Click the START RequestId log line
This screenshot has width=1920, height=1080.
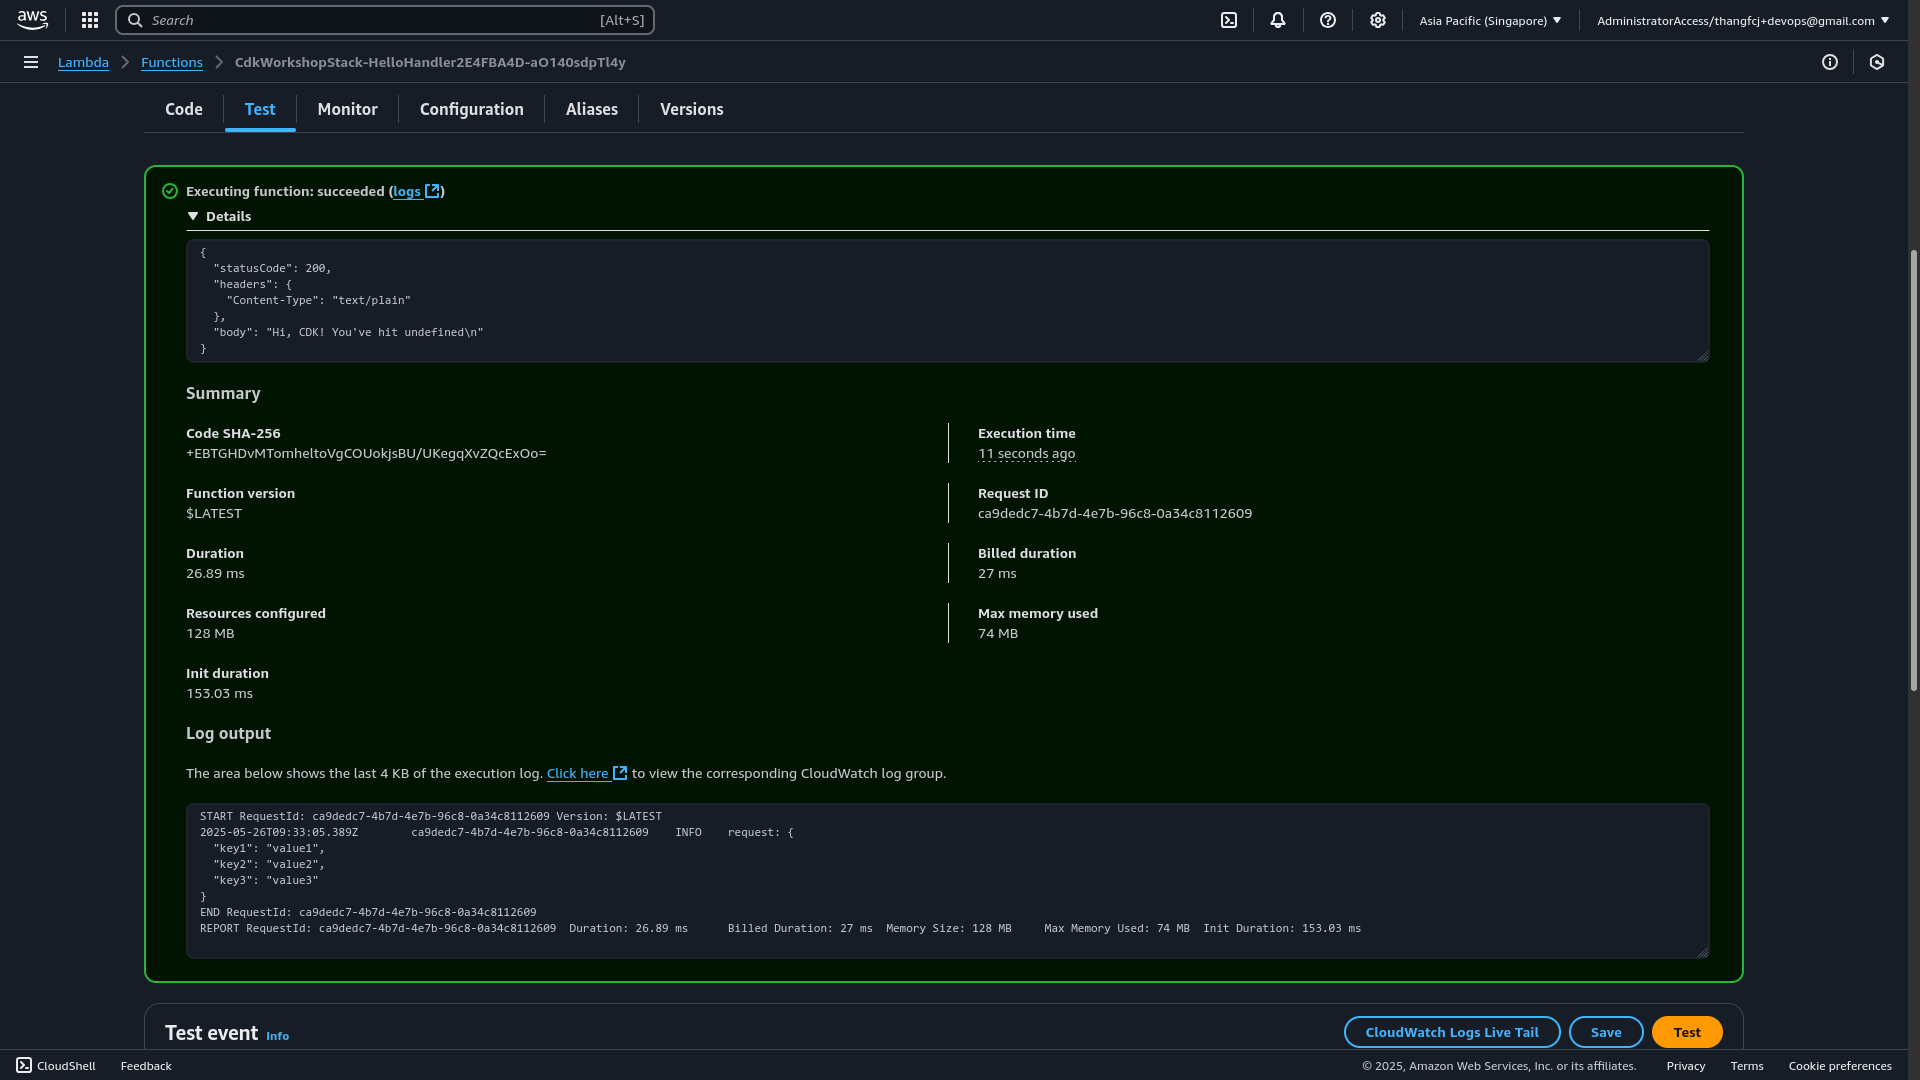tap(430, 816)
